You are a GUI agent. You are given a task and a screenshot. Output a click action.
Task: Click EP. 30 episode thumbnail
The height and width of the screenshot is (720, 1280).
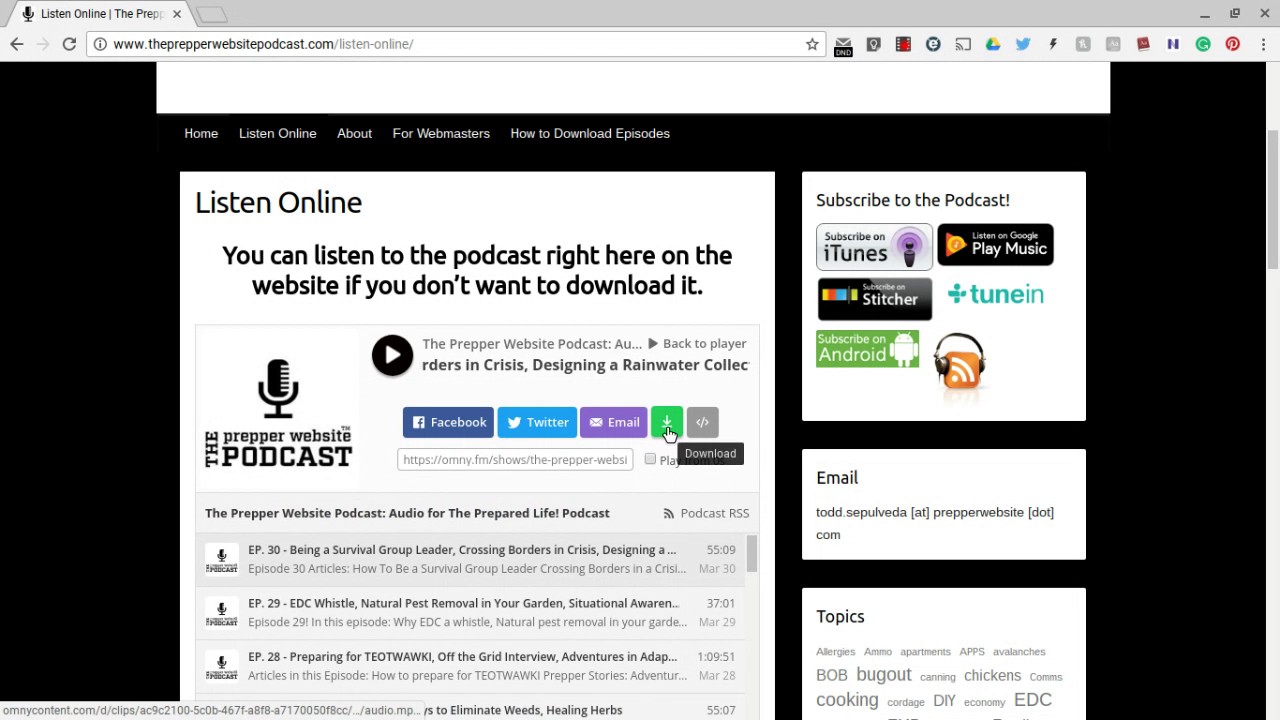coord(222,559)
